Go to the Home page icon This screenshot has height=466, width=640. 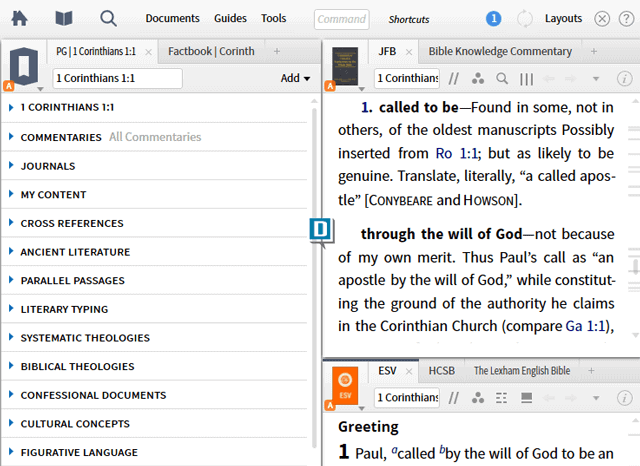point(19,18)
